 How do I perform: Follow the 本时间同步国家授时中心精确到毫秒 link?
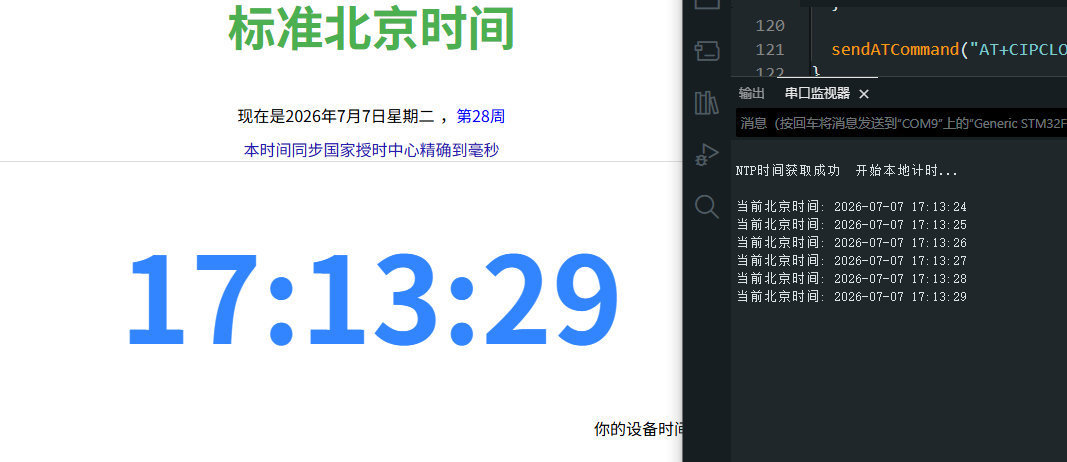click(372, 150)
